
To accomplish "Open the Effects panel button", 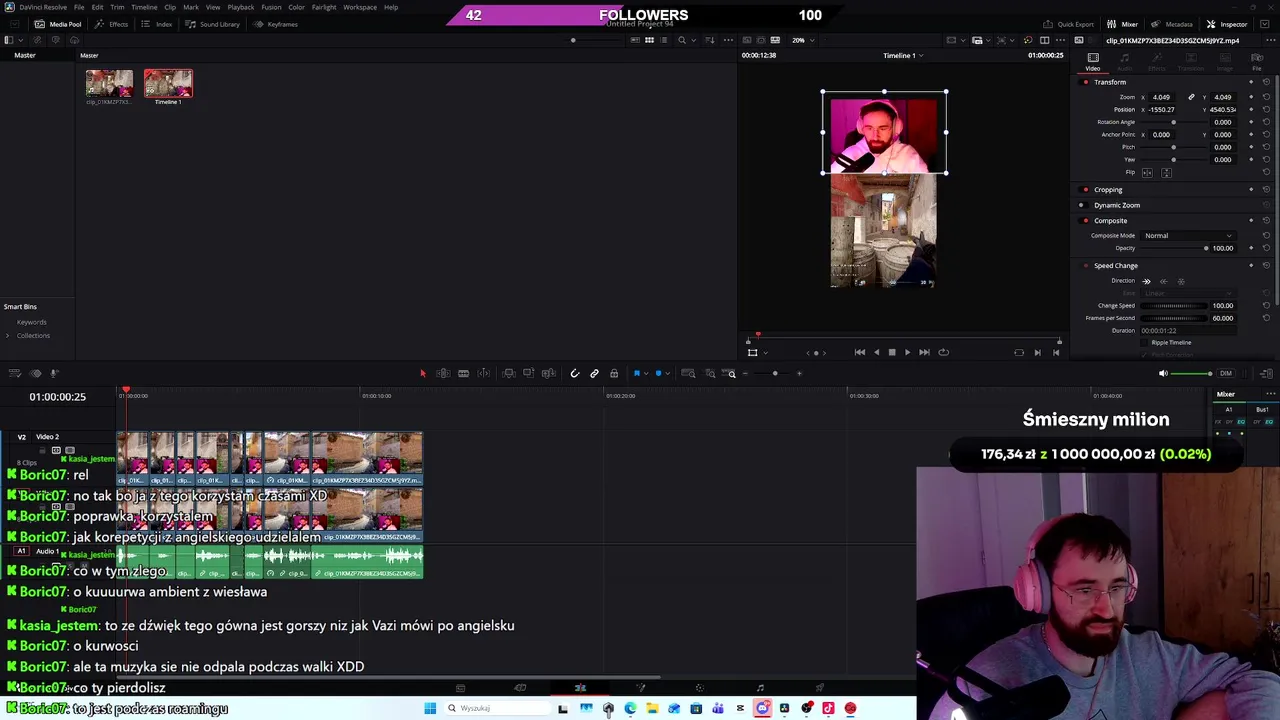I will (x=112, y=24).
